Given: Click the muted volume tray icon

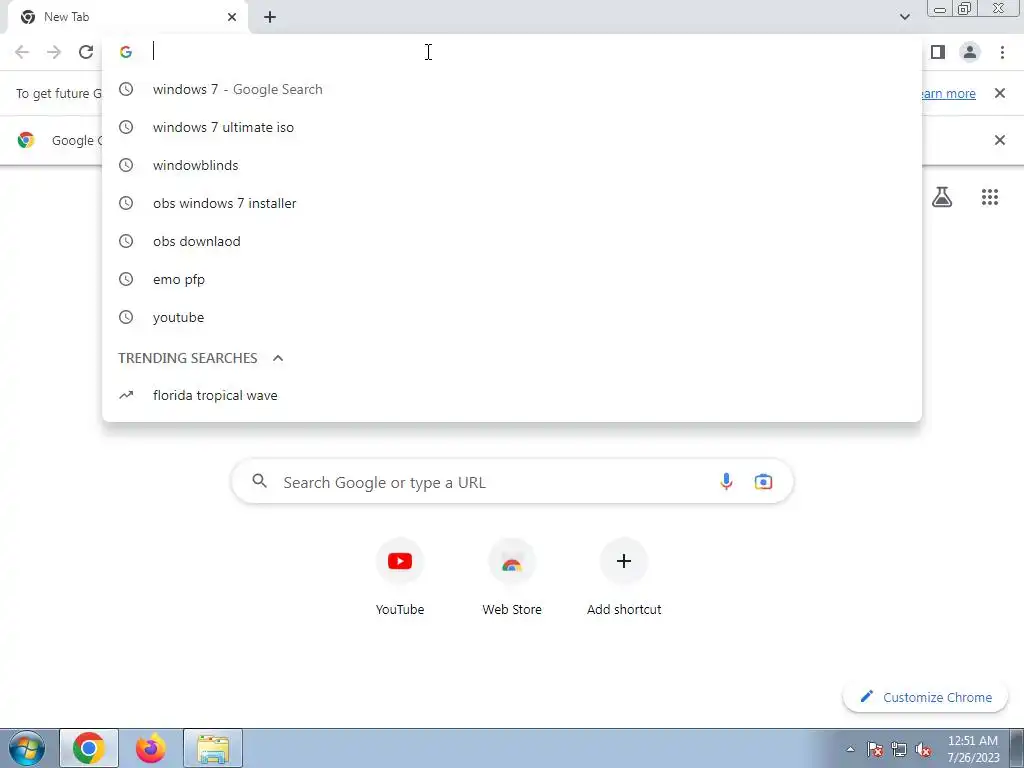Looking at the screenshot, I should click(923, 749).
